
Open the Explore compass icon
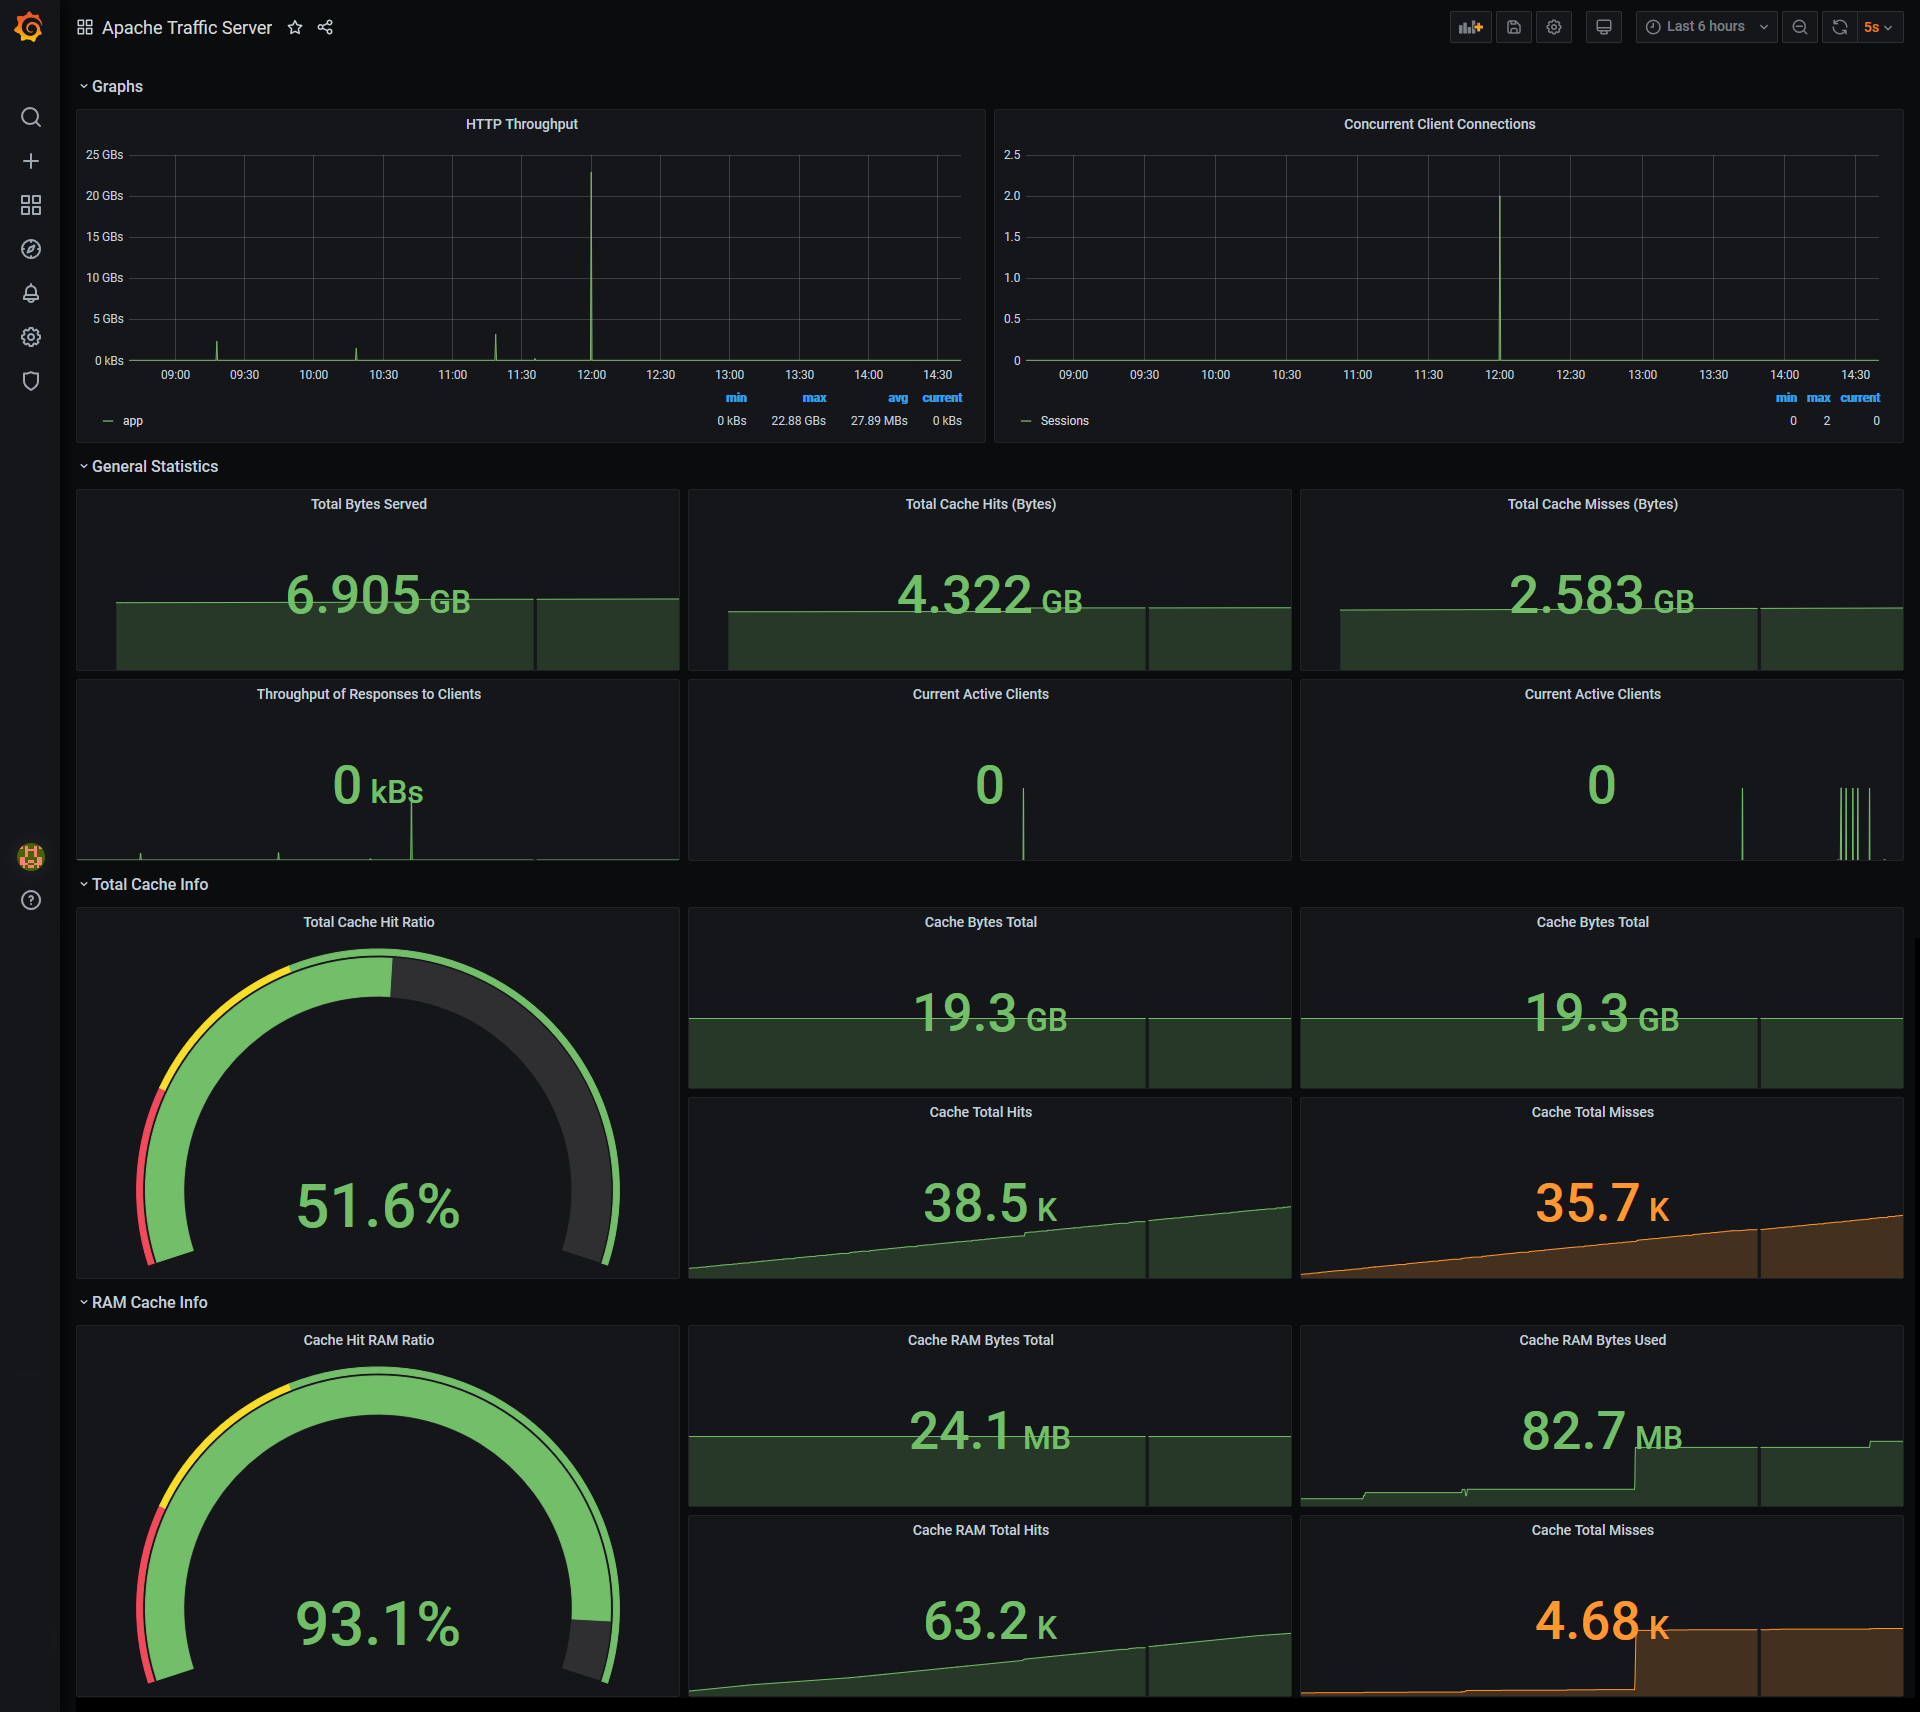click(x=31, y=249)
